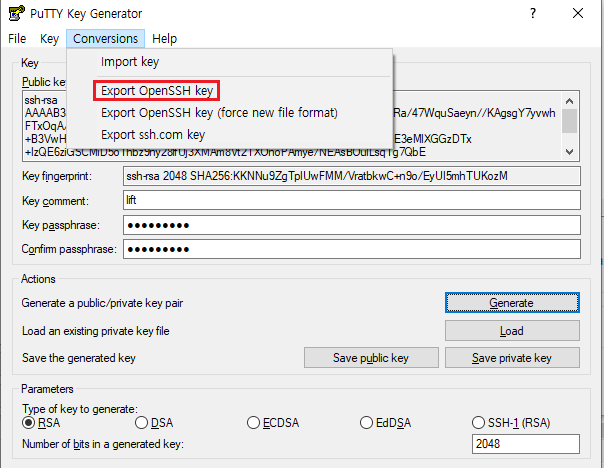Select the RSA key type

tap(41, 423)
